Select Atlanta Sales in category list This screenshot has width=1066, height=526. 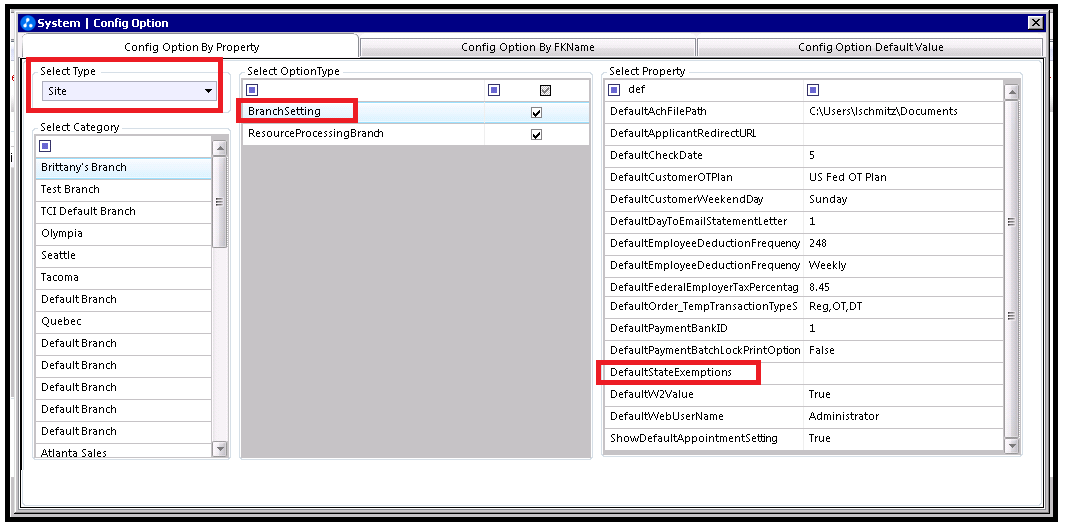pyautogui.click(x=124, y=452)
